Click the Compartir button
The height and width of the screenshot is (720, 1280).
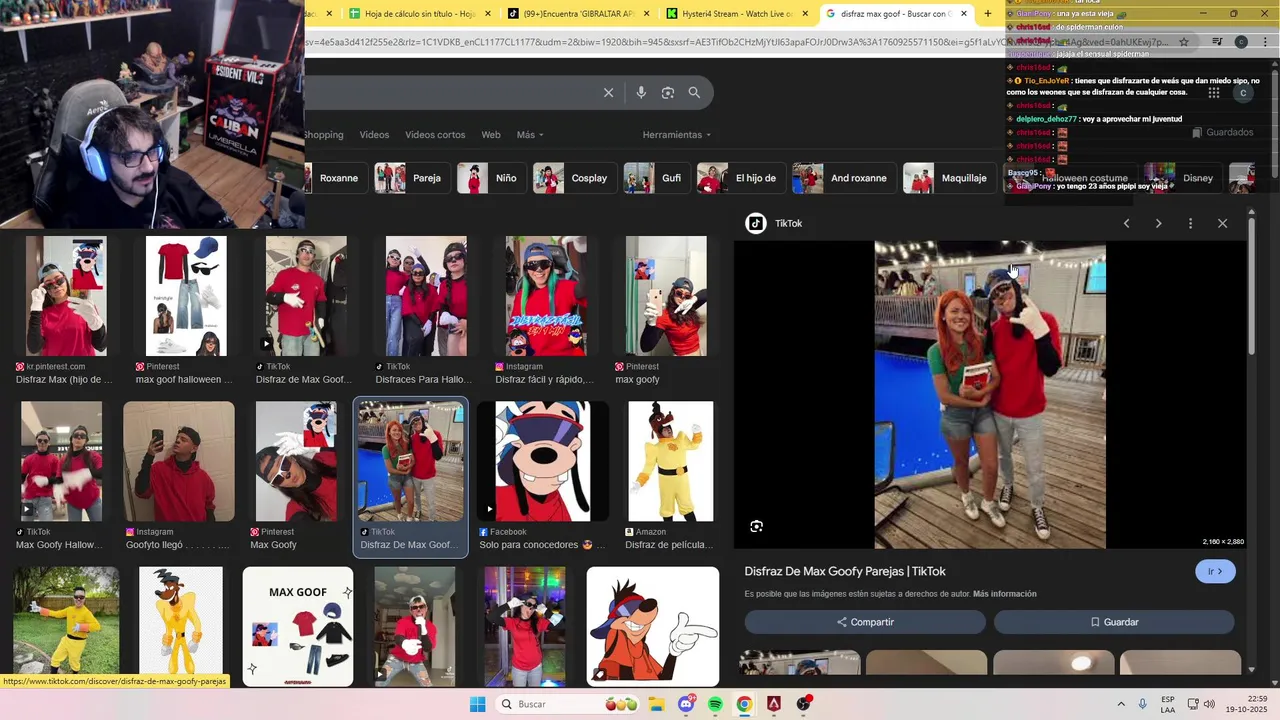[865, 622]
